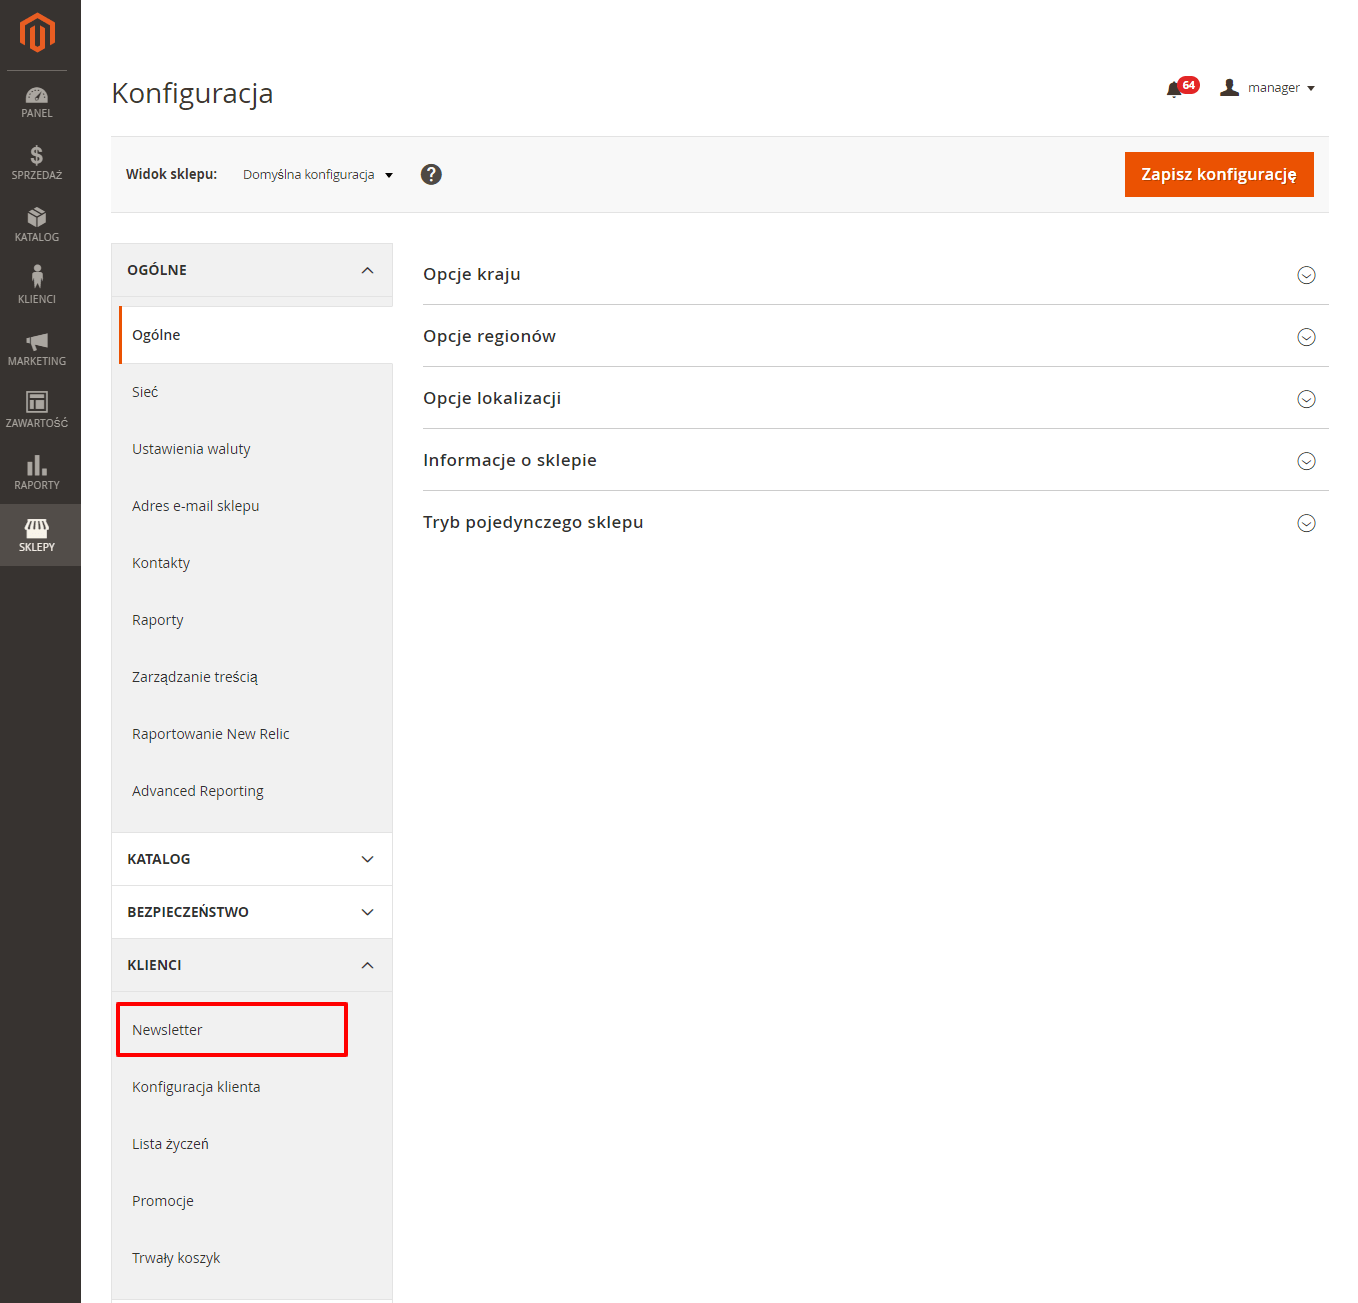Open Lista życzeń settings
This screenshot has height=1303, width=1358.
point(256,1144)
